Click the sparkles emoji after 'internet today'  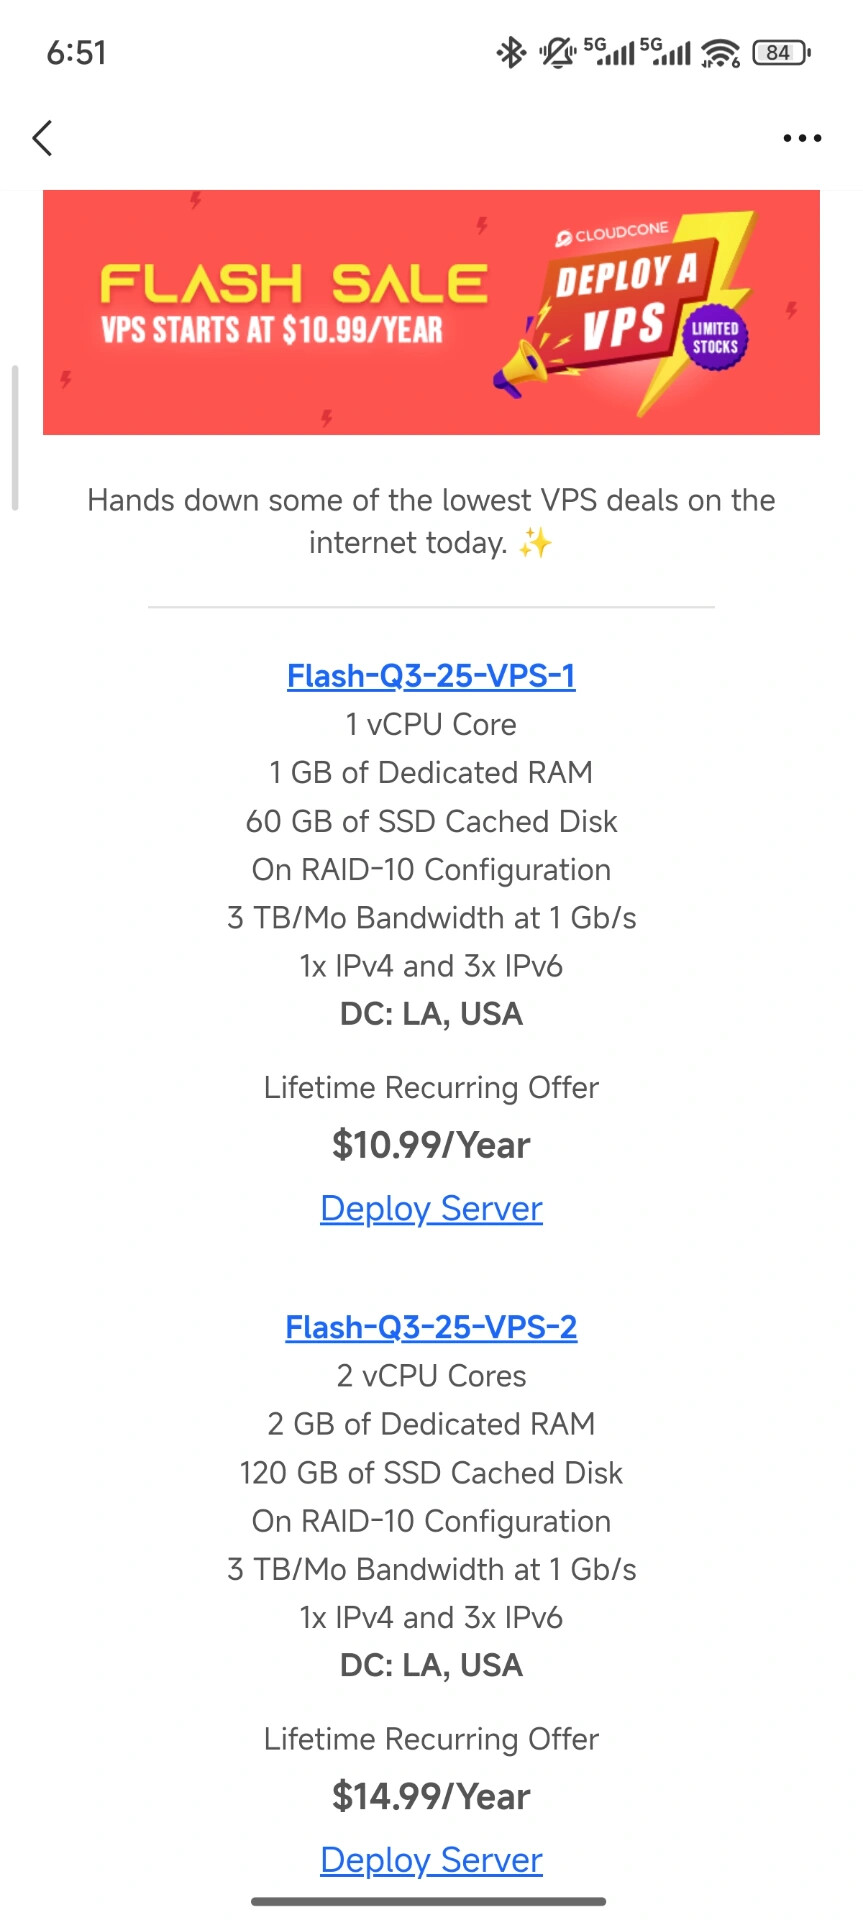(535, 543)
